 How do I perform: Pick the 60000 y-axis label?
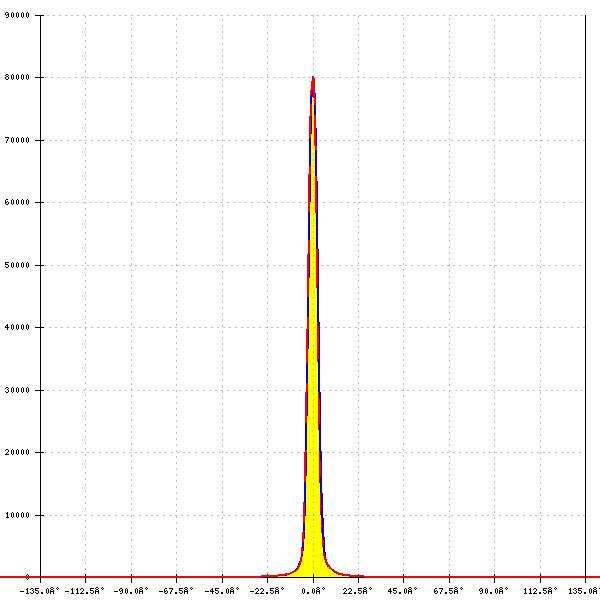pos(17,202)
